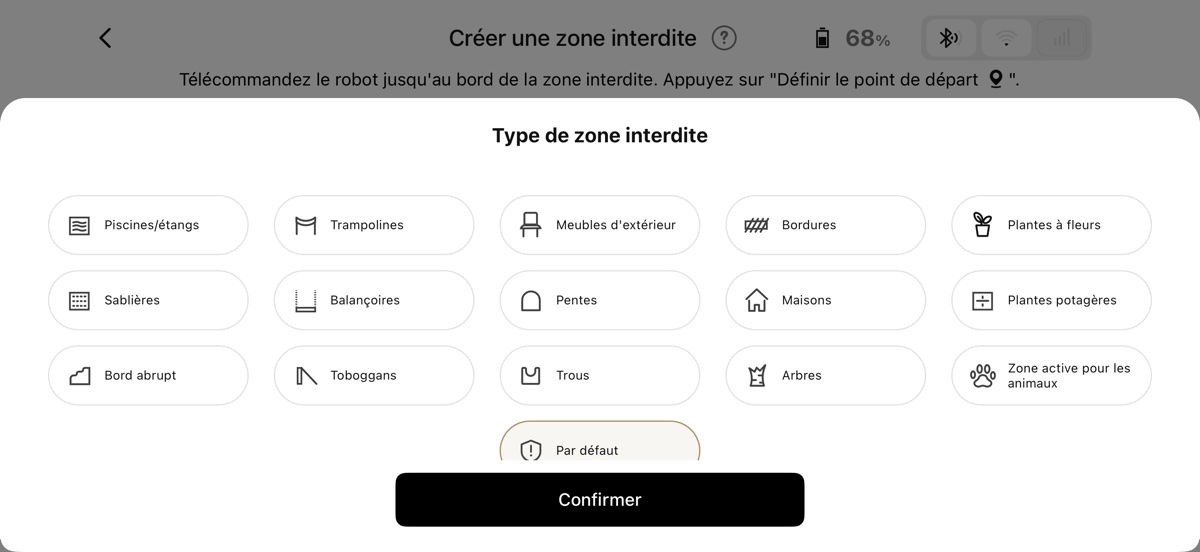Choose the Trampolines zone type

(x=374, y=225)
